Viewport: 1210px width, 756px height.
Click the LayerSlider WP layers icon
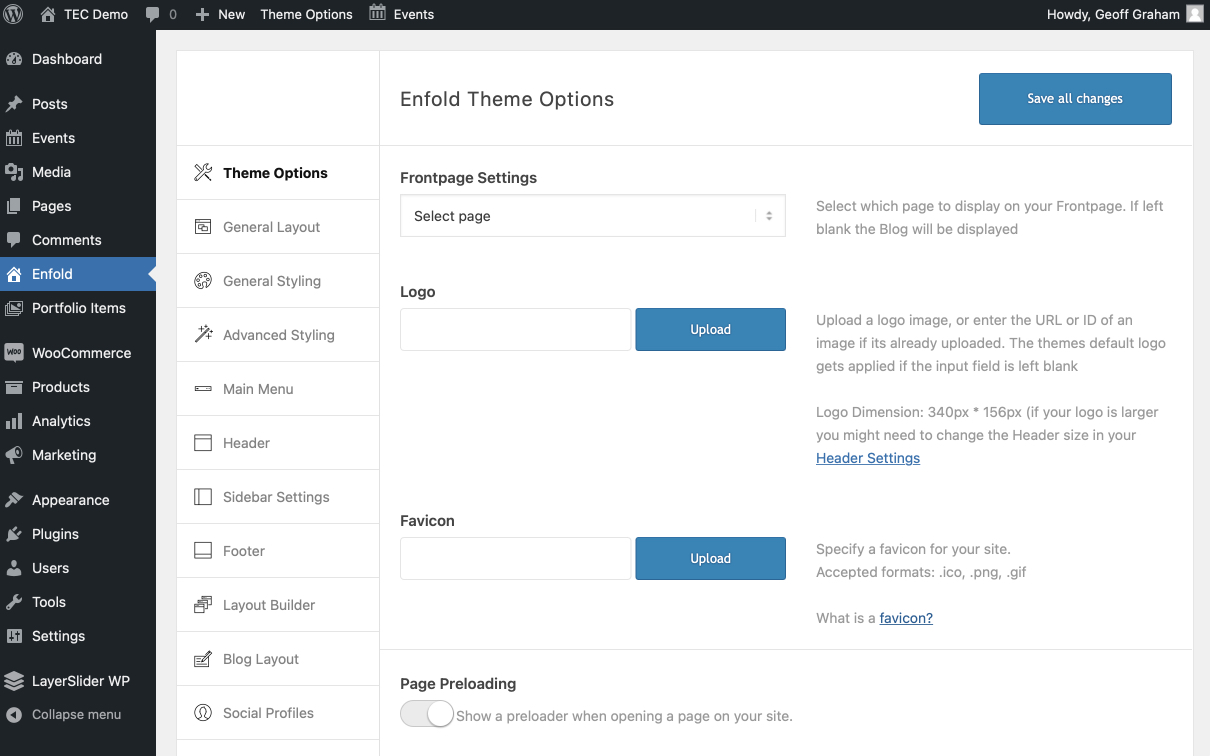14,681
